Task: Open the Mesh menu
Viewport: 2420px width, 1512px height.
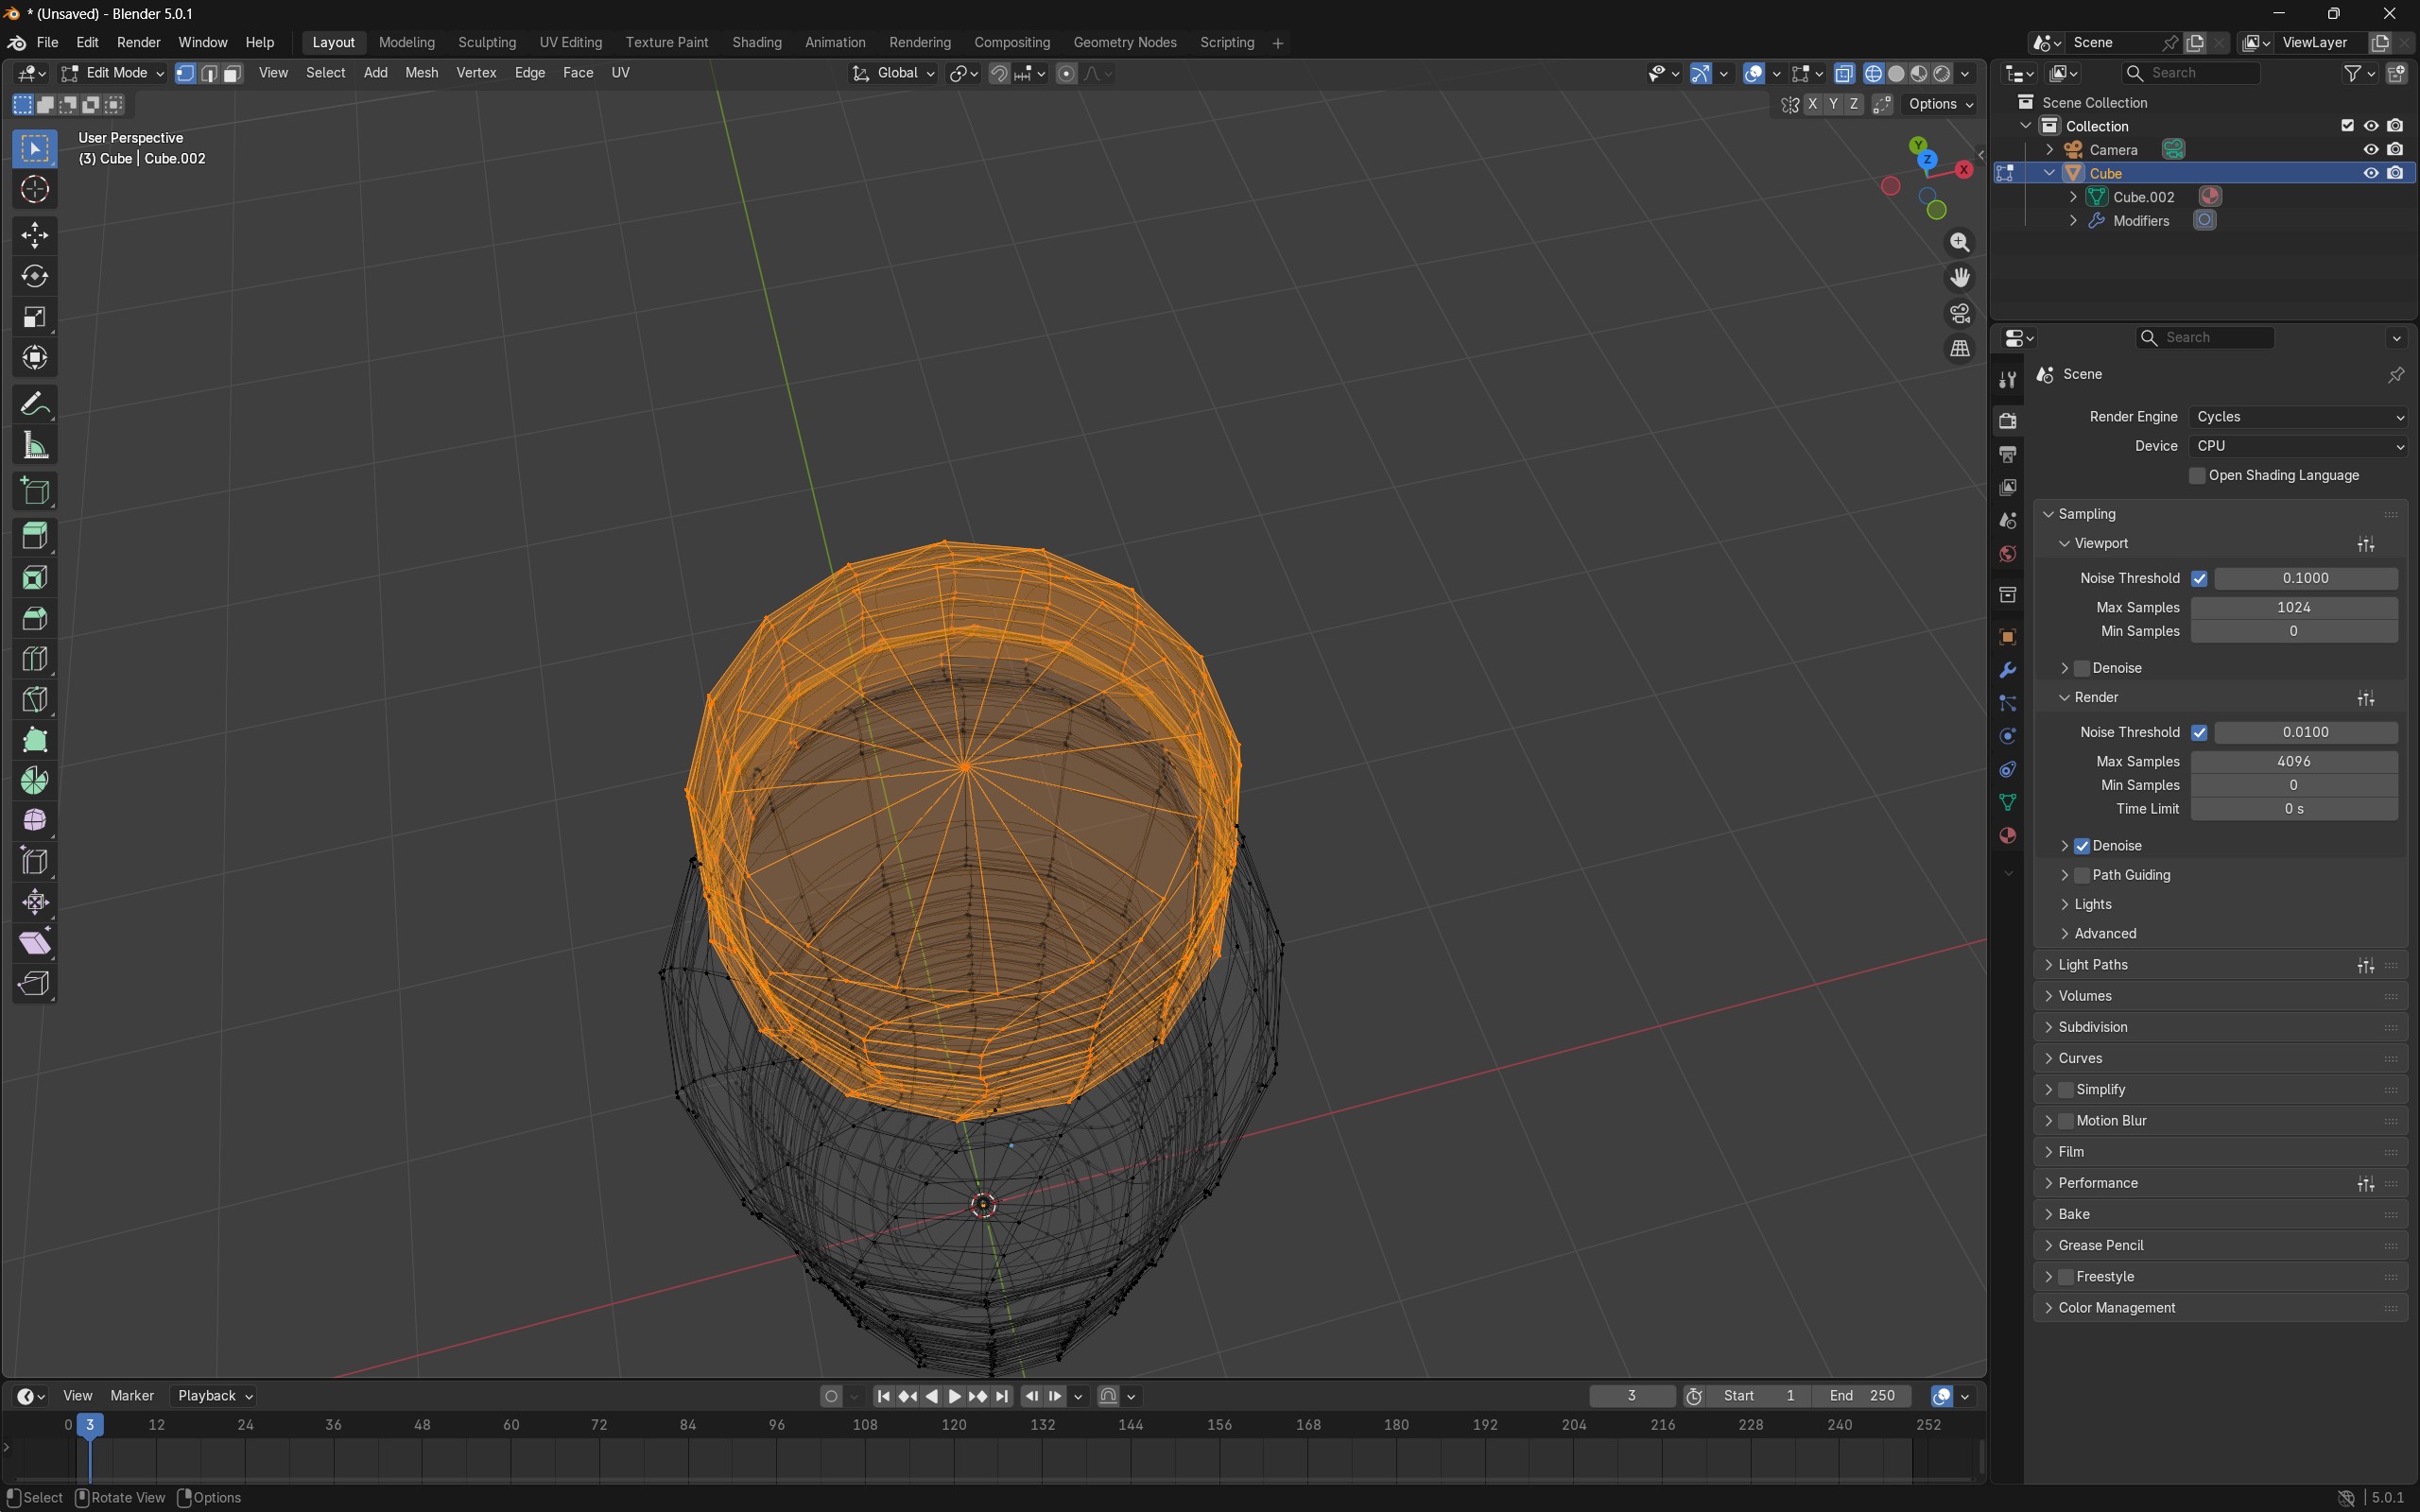Action: [x=421, y=73]
